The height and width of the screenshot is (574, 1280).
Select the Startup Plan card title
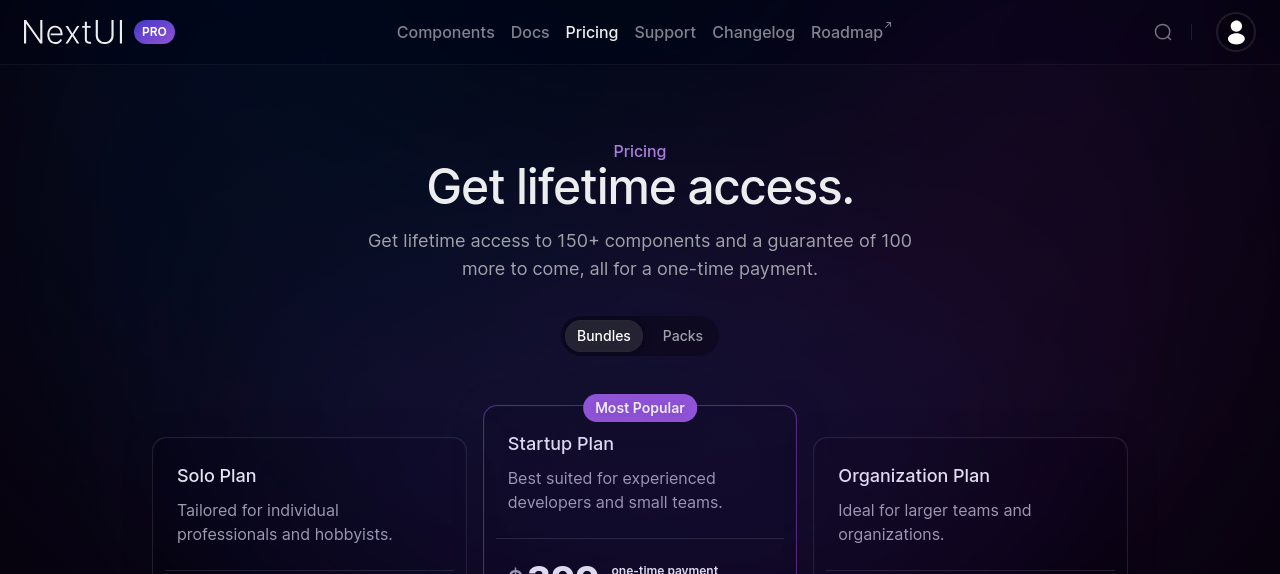pos(561,444)
